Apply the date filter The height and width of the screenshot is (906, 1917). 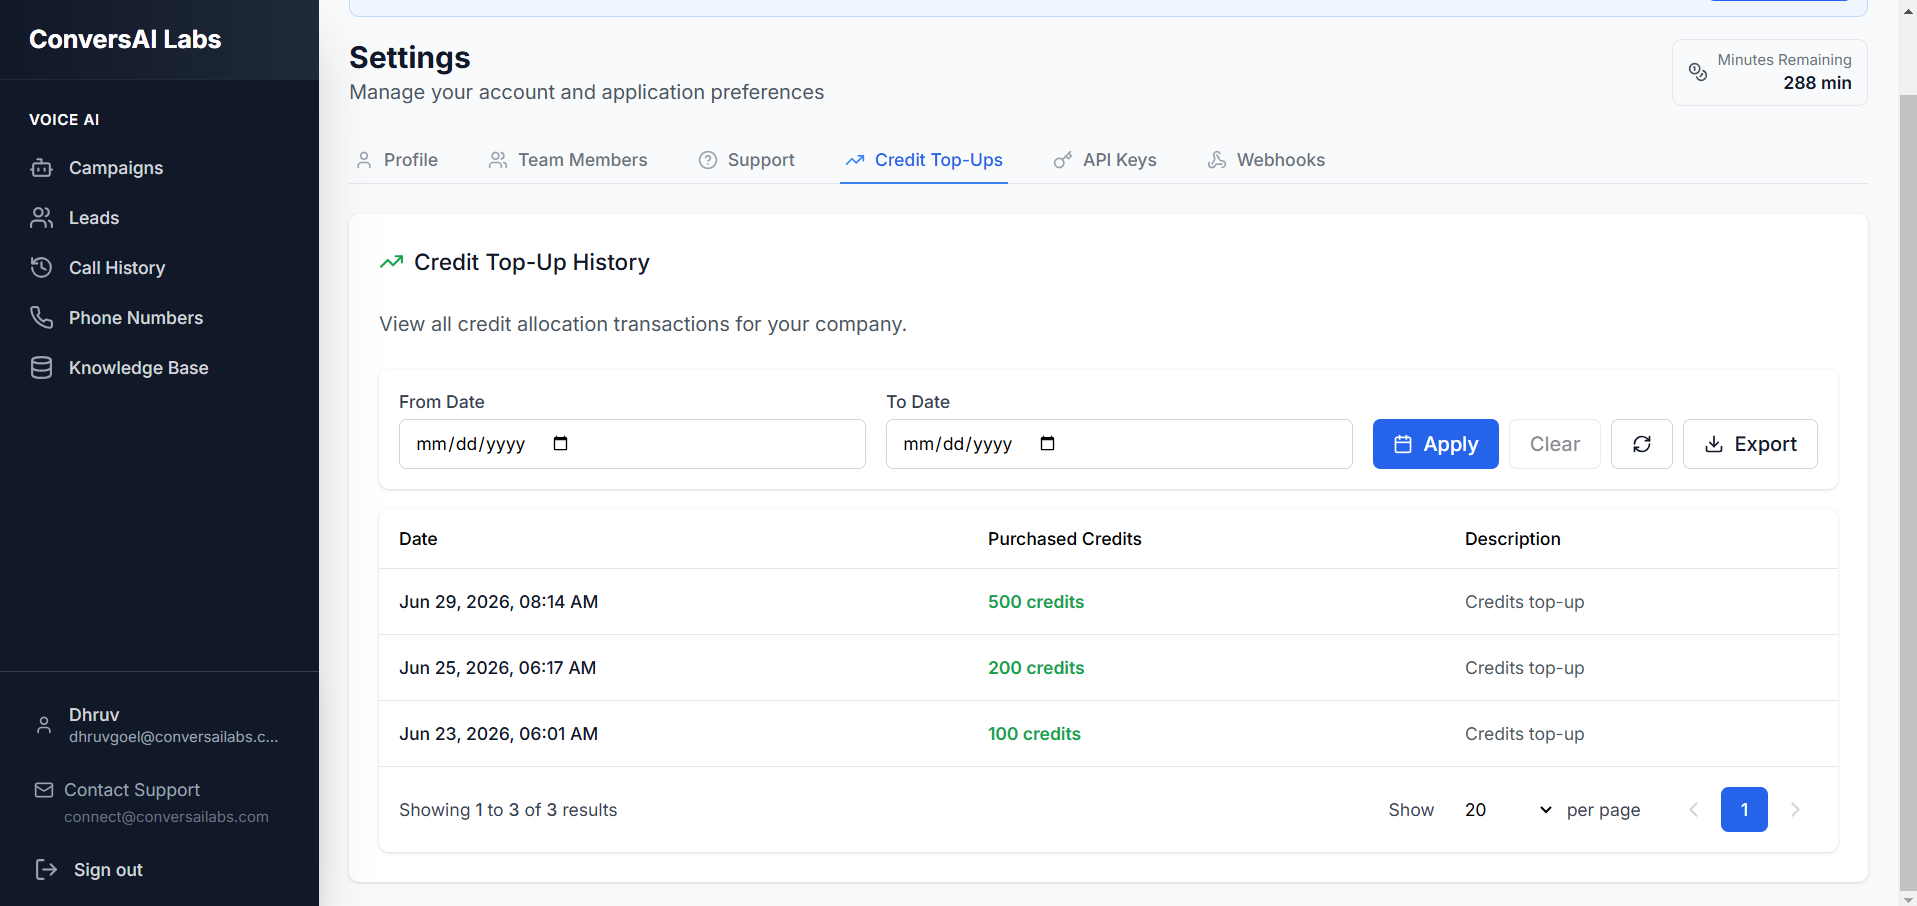click(x=1435, y=444)
